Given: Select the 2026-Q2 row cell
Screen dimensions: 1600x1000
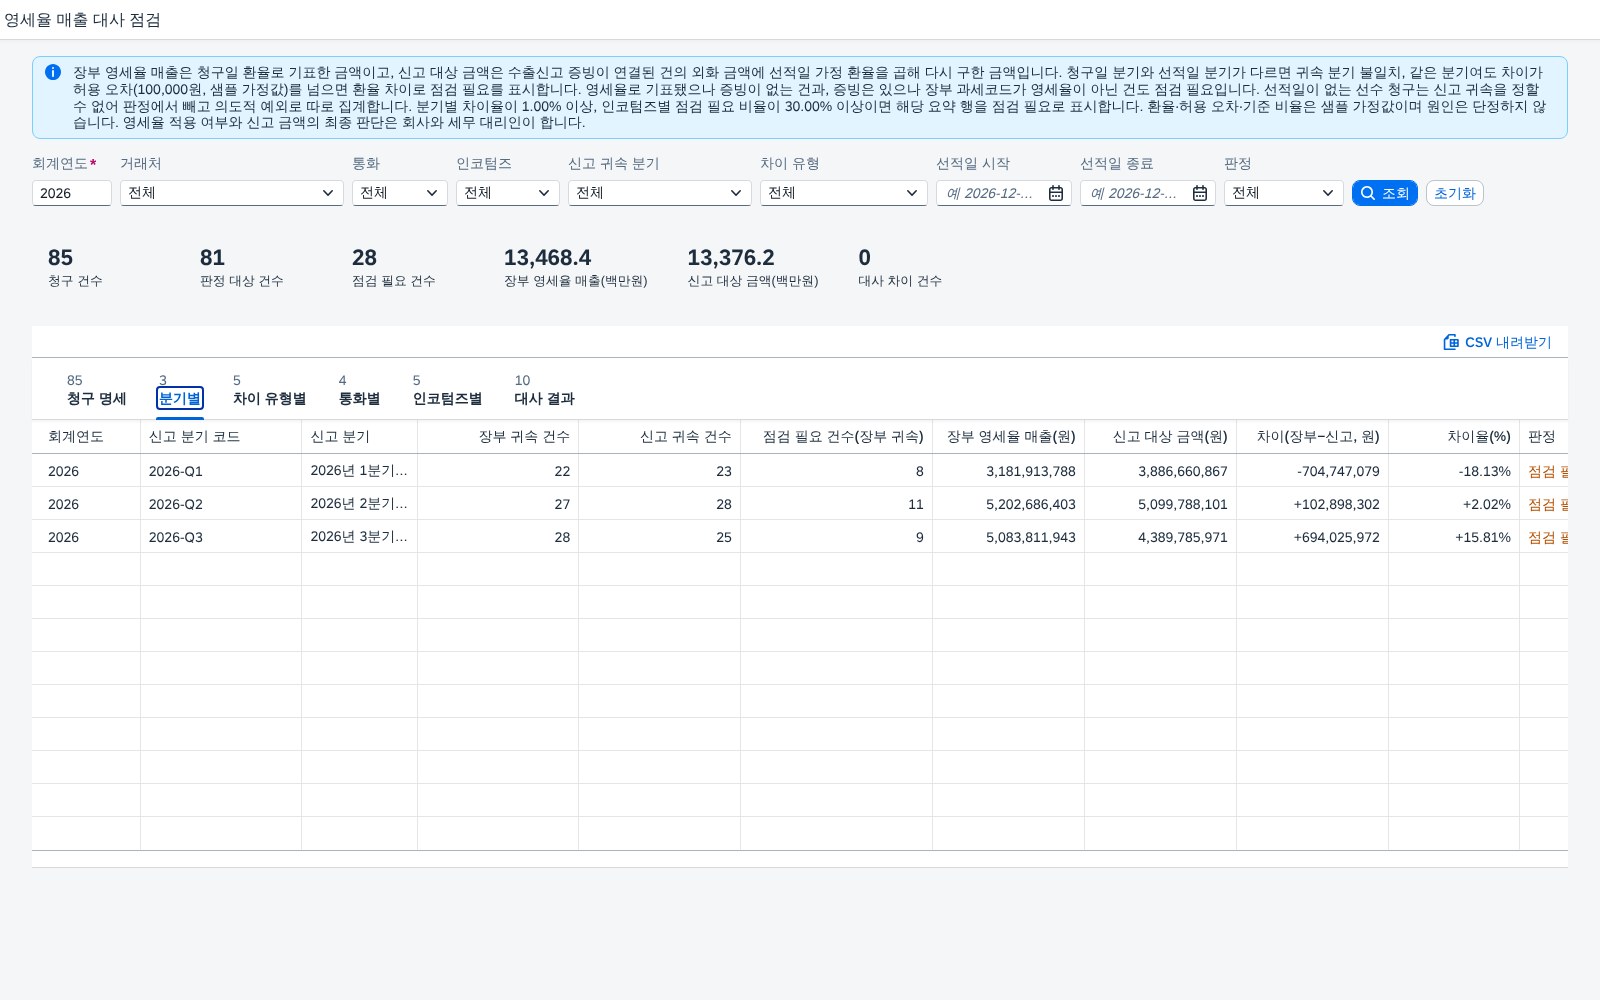Looking at the screenshot, I should pos(221,504).
